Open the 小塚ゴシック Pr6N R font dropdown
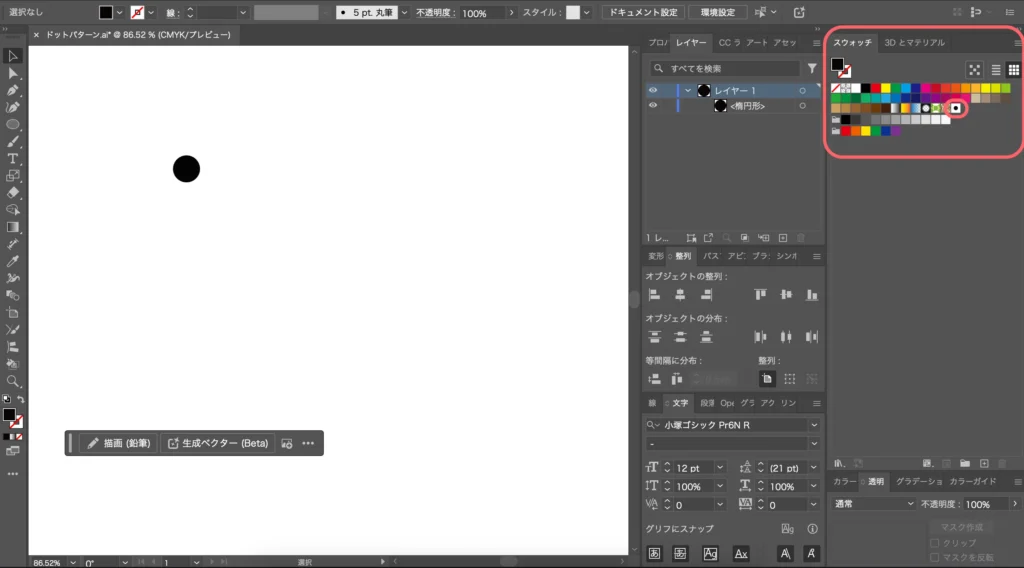The image size is (1024, 568). pyautogui.click(x=814, y=425)
